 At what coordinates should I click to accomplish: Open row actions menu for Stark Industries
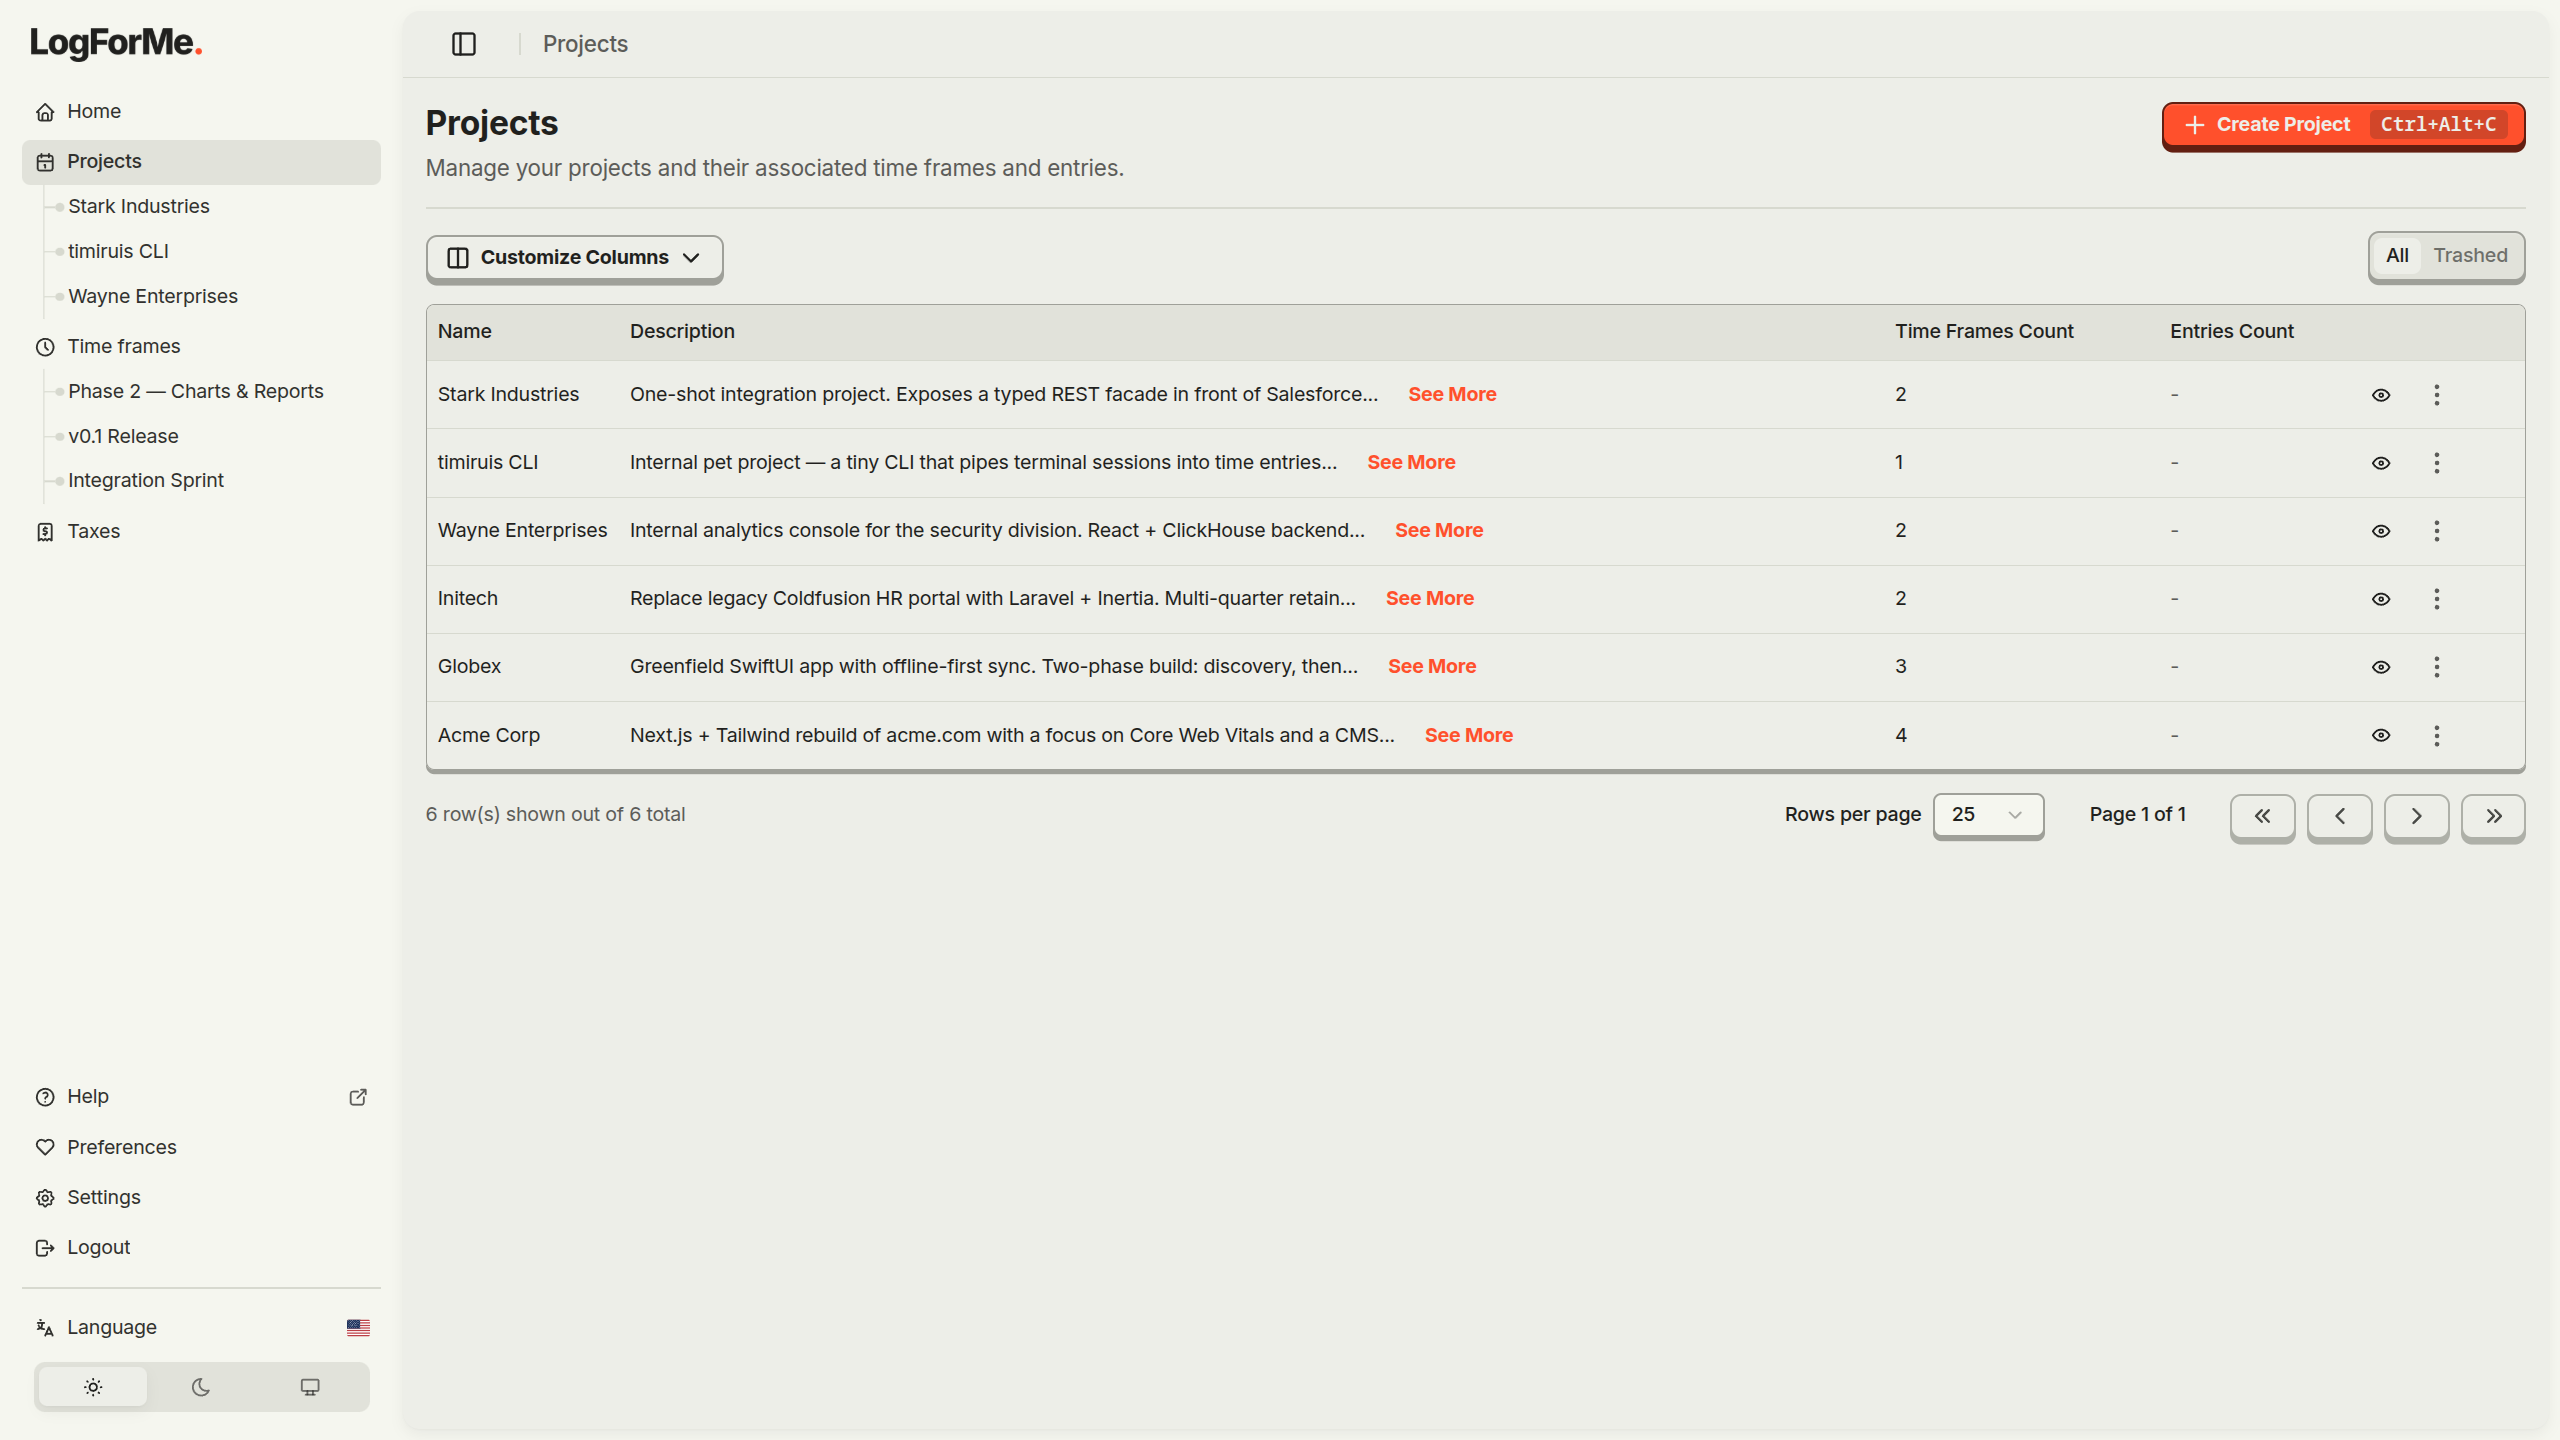[2436, 395]
